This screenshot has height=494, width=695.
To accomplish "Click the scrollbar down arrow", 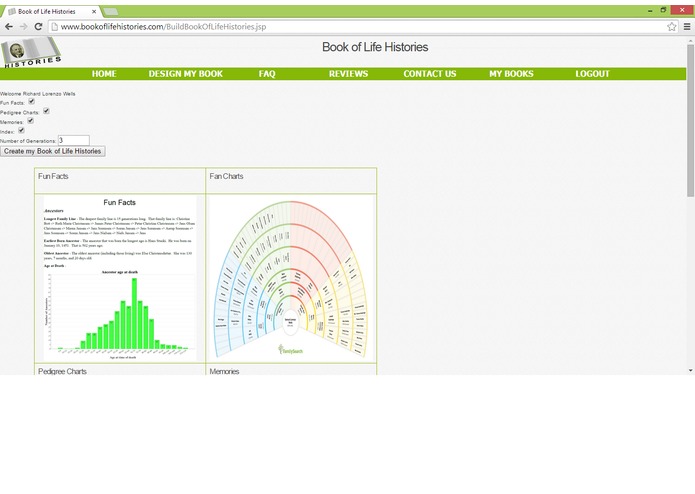I will (691, 370).
